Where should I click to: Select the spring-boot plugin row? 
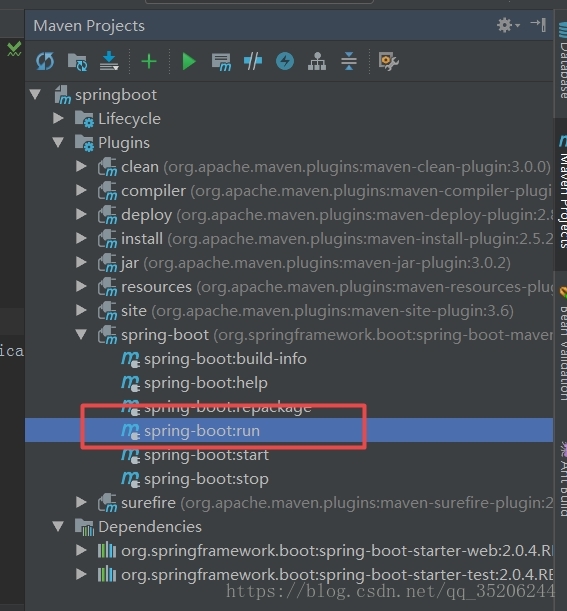pos(289,335)
